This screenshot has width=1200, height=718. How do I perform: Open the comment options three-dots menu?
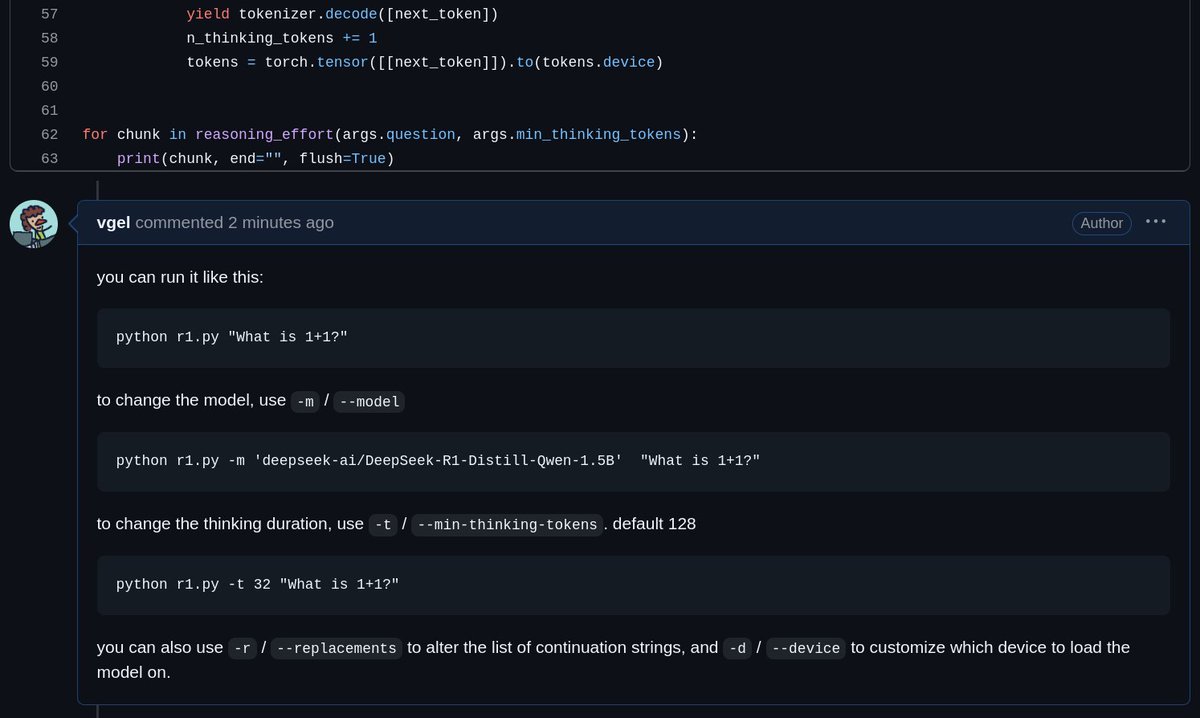click(1155, 222)
